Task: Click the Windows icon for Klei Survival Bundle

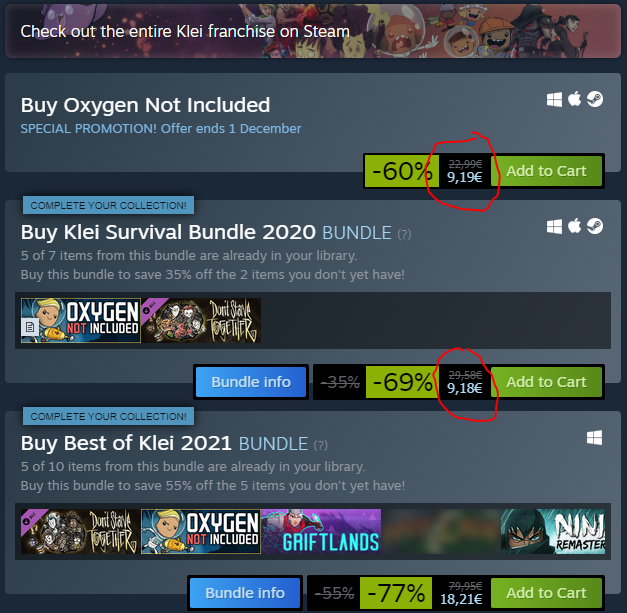Action: 554,226
